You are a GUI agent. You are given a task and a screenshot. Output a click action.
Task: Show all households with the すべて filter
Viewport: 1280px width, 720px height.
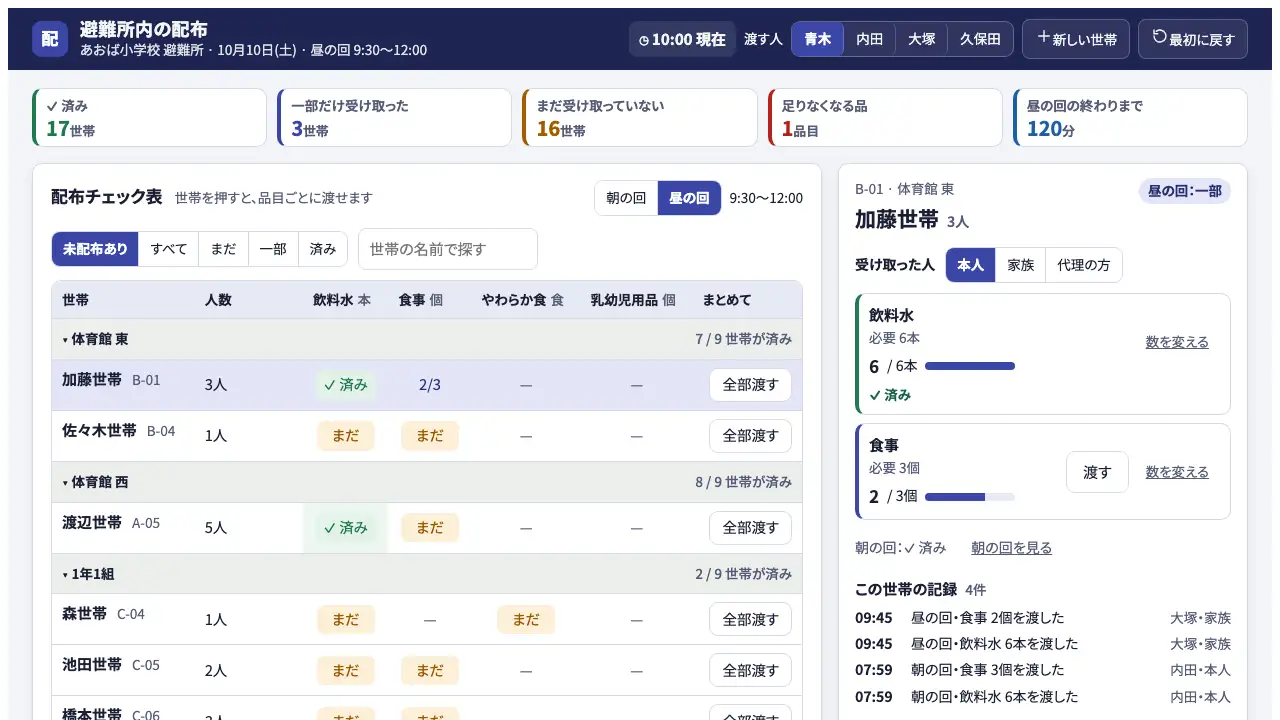coord(169,249)
